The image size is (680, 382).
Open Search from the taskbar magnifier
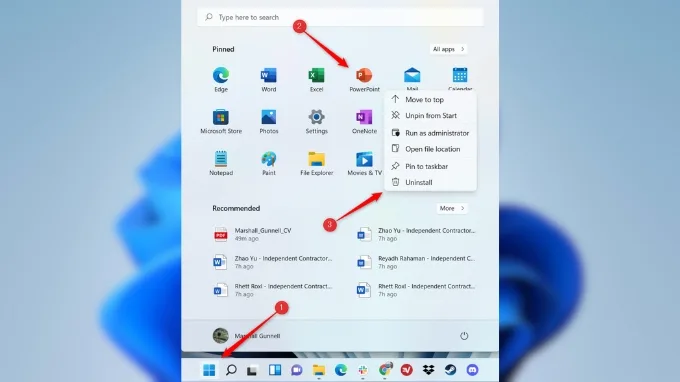coord(231,370)
